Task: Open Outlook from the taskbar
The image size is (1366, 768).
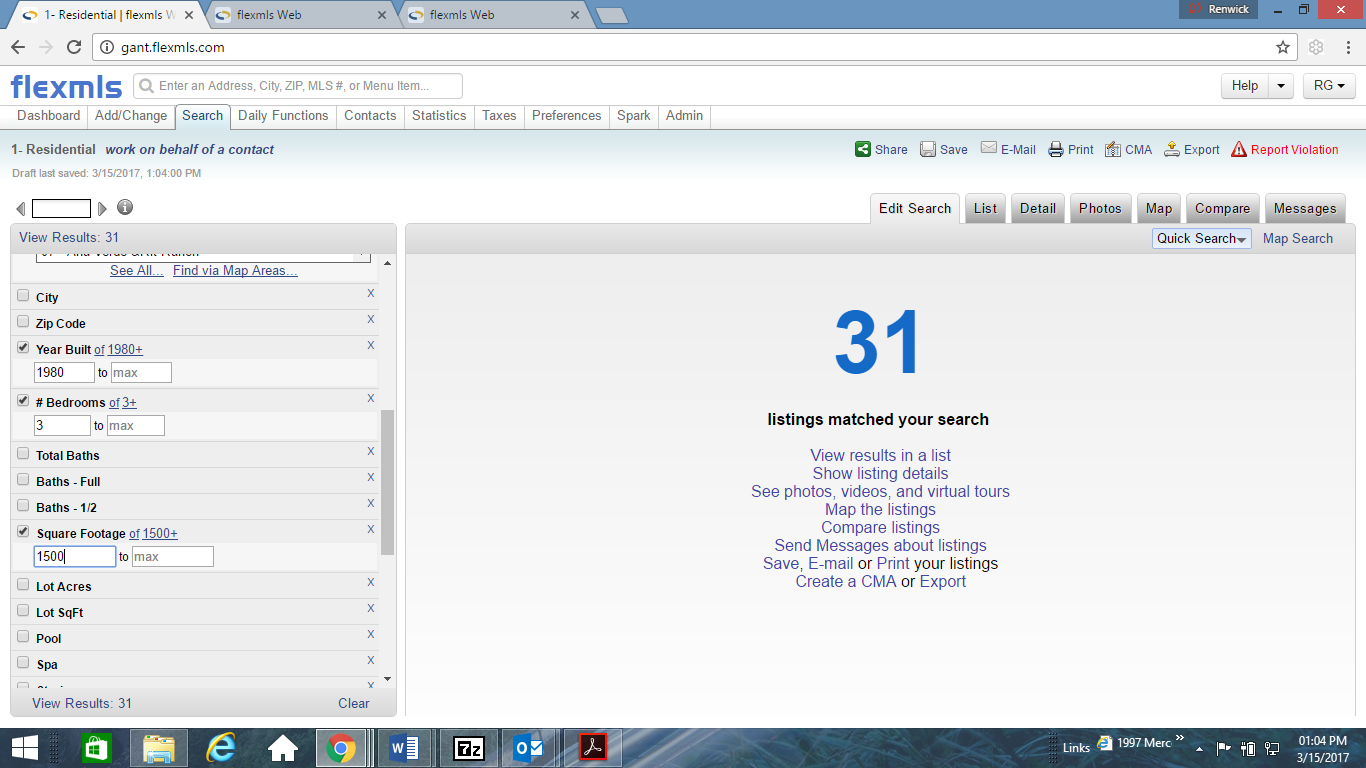Action: [527, 748]
